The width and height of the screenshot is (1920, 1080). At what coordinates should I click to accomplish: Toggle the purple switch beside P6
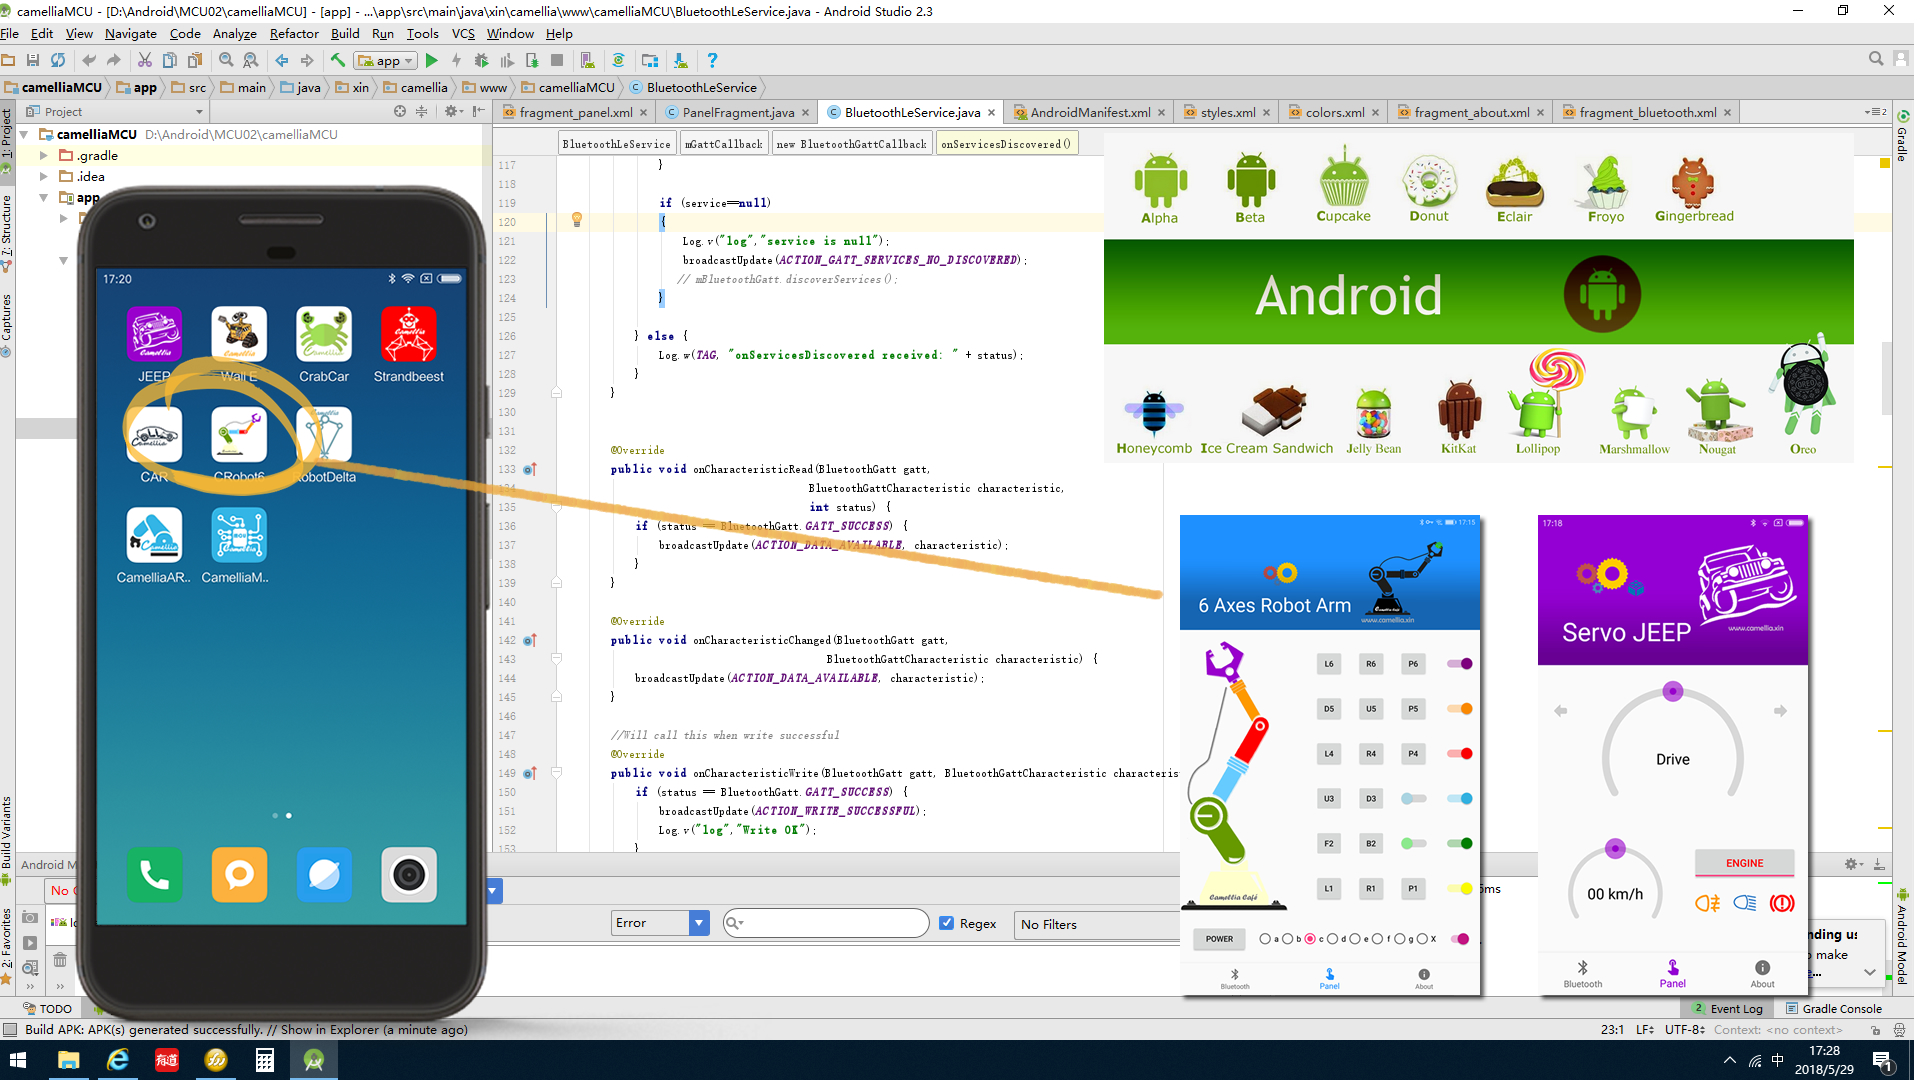tap(1460, 664)
